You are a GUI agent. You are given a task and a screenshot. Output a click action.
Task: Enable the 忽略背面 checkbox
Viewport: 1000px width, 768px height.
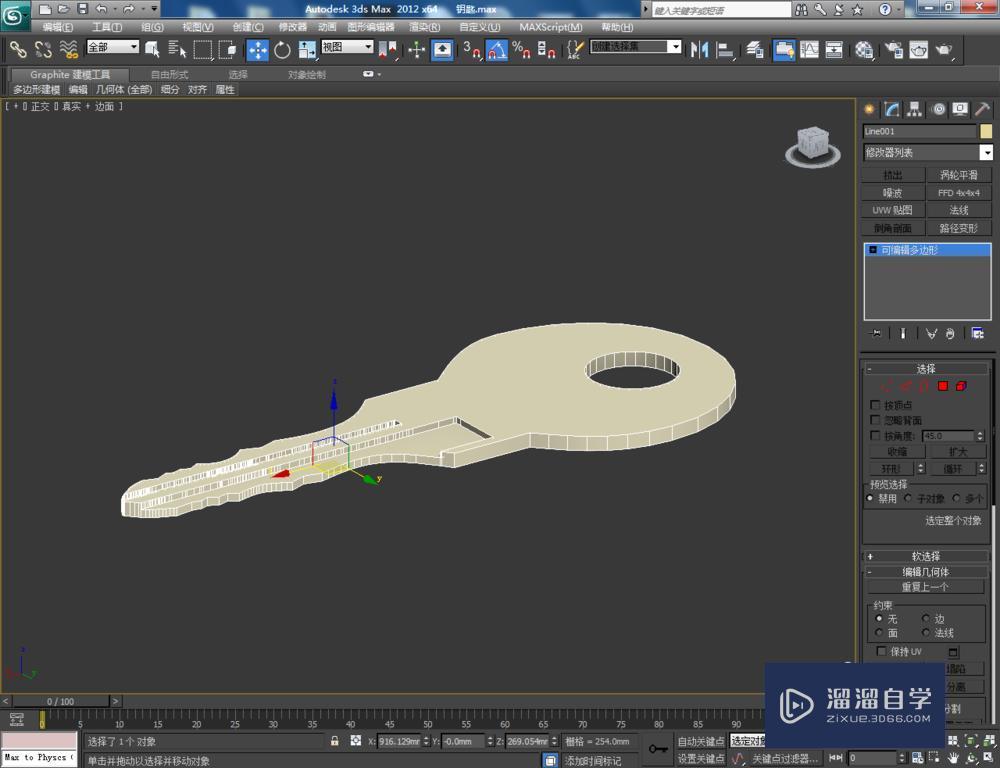pyautogui.click(x=875, y=420)
